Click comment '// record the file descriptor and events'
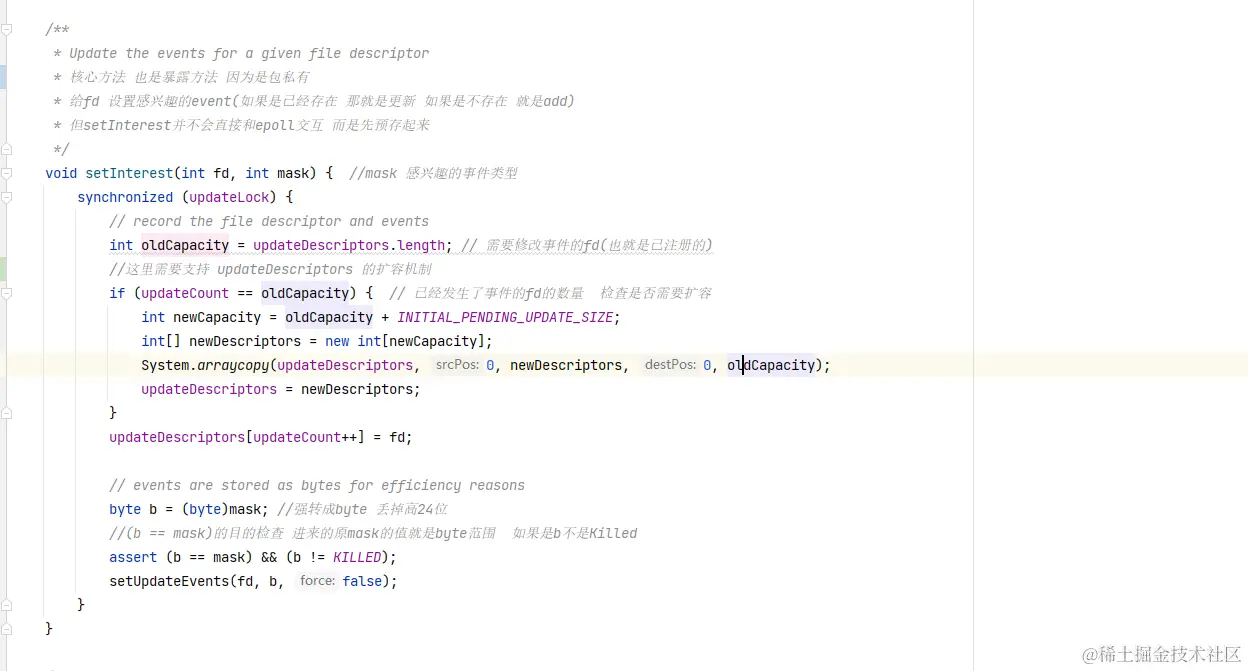The height and width of the screenshot is (671, 1248). (269, 221)
